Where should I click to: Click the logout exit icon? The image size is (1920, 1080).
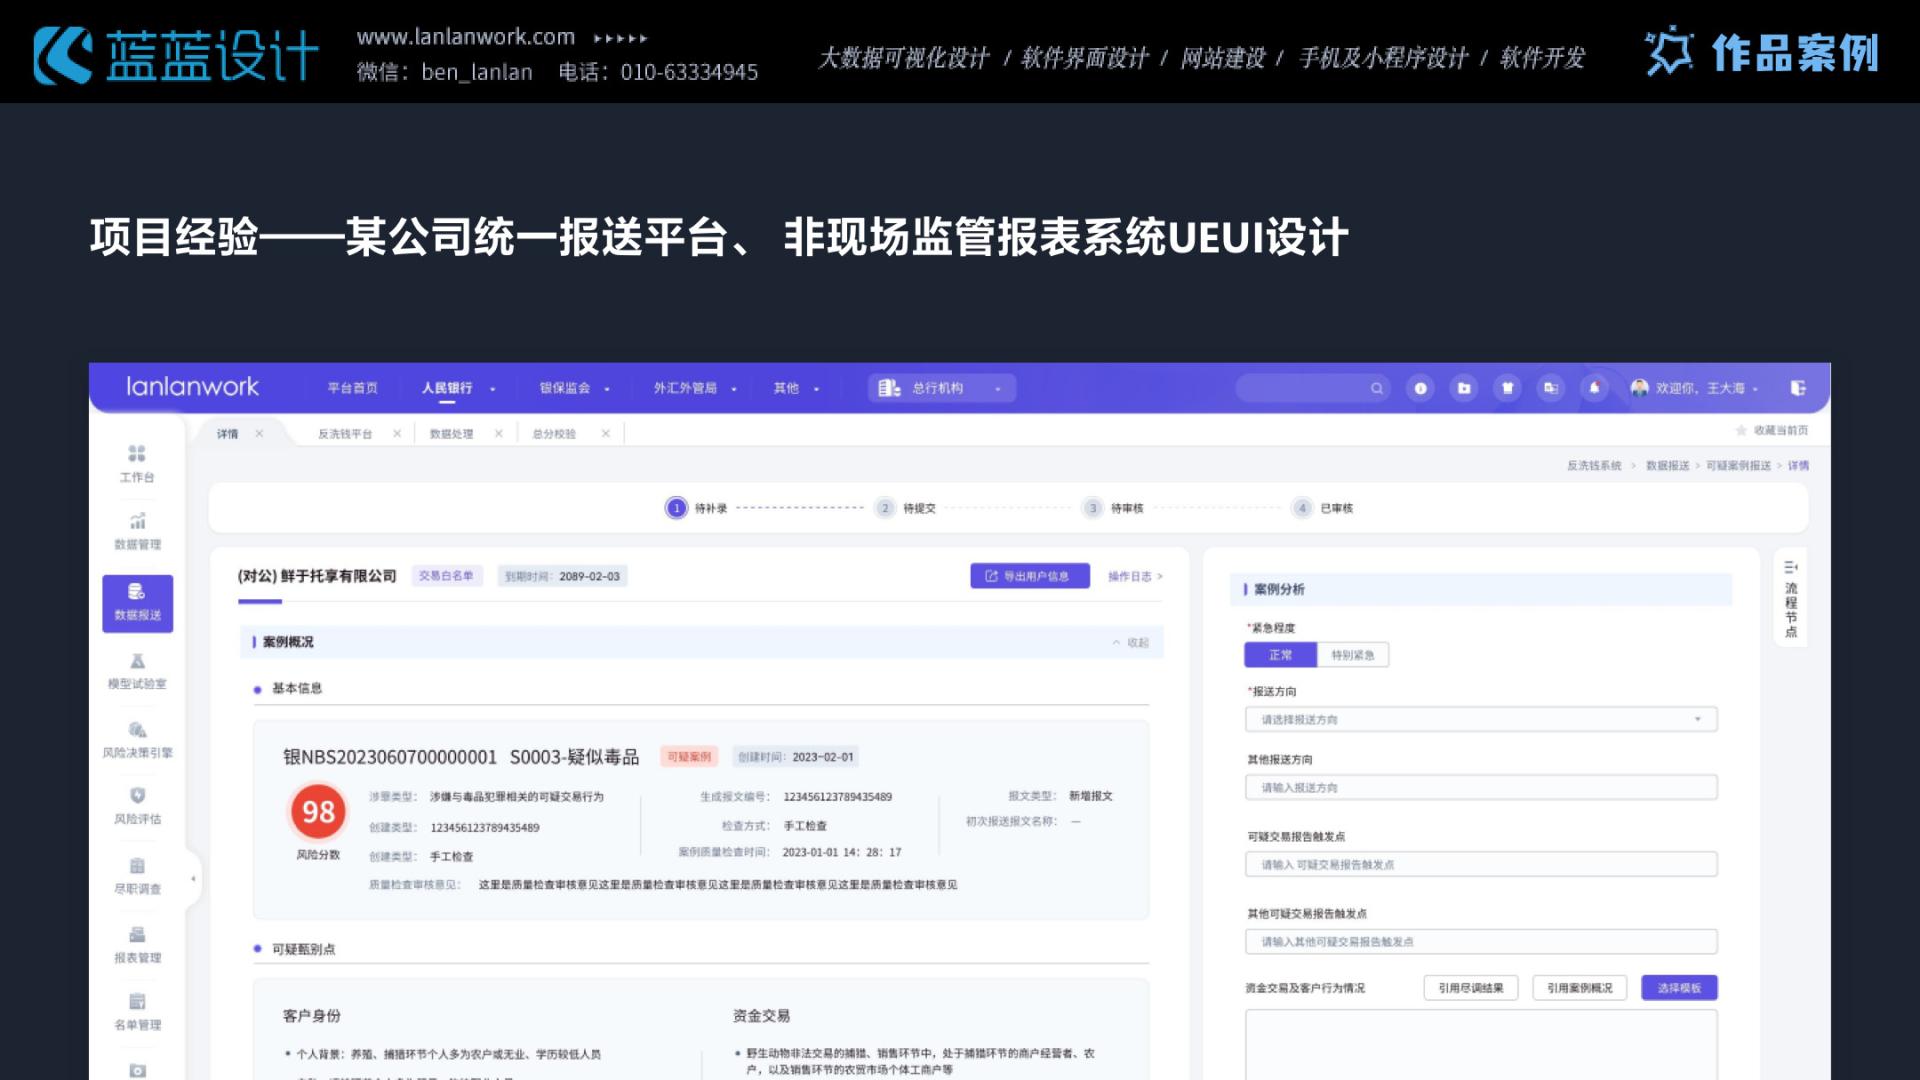(x=1798, y=388)
